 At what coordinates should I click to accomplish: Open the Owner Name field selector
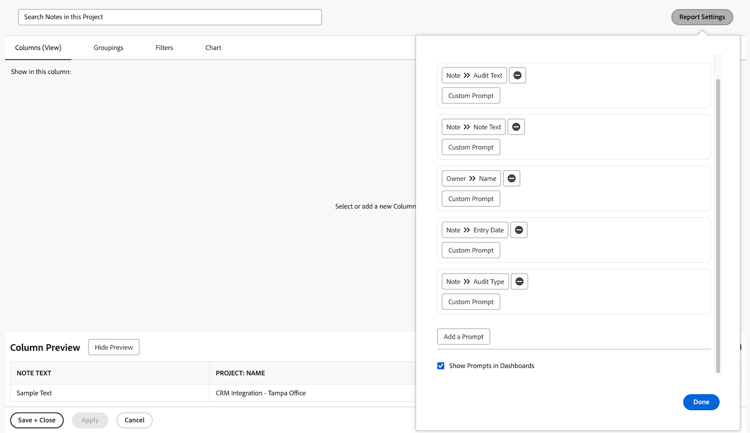click(x=471, y=178)
